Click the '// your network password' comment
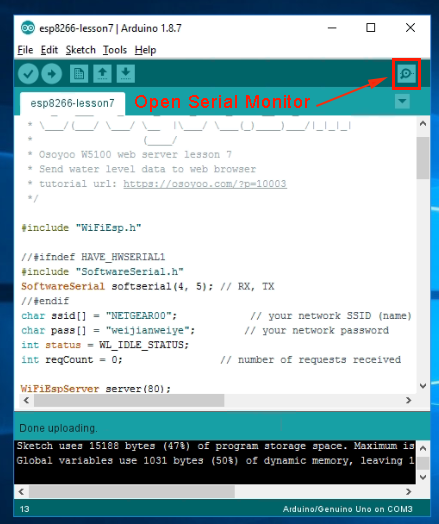 click(316, 331)
